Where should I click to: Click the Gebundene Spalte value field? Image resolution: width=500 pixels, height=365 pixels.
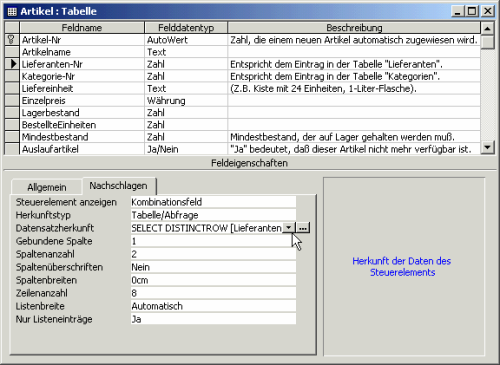213,241
